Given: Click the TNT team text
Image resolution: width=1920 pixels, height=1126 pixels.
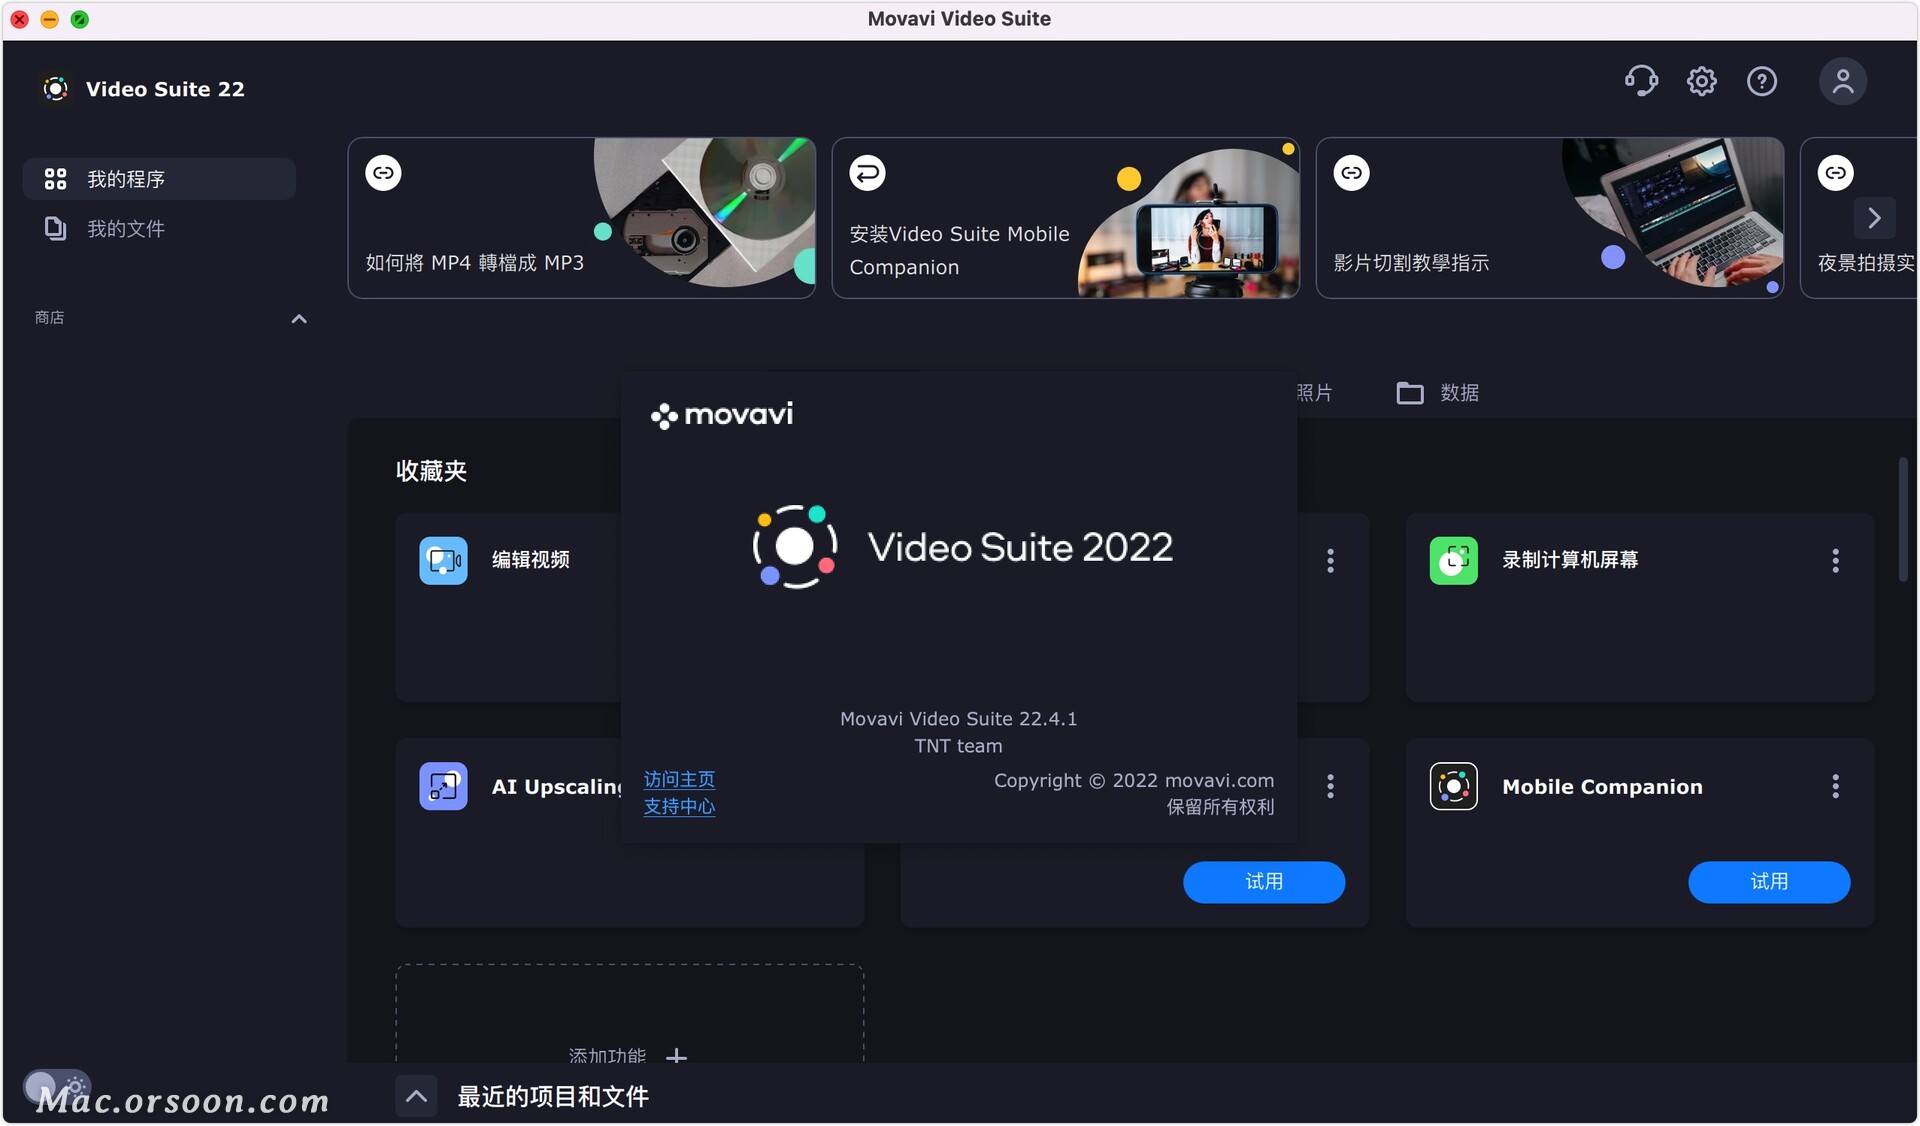Looking at the screenshot, I should [958, 746].
